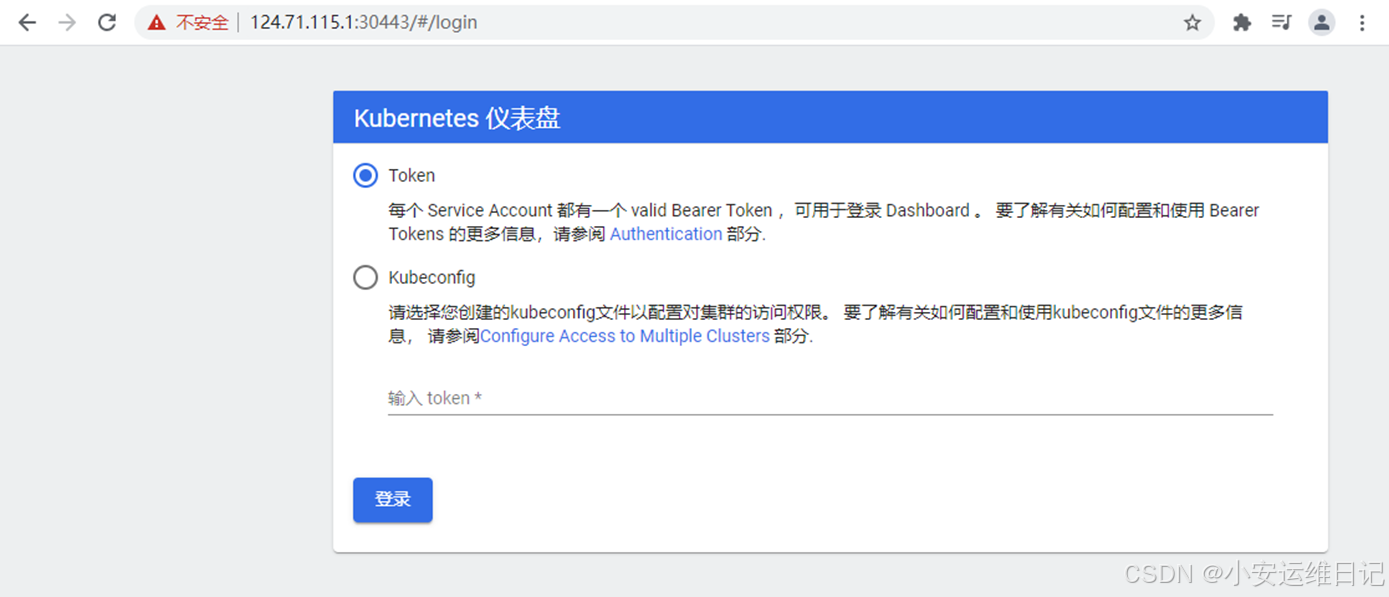Reload the page with the refresh icon
This screenshot has width=1389, height=597.
click(x=107, y=22)
